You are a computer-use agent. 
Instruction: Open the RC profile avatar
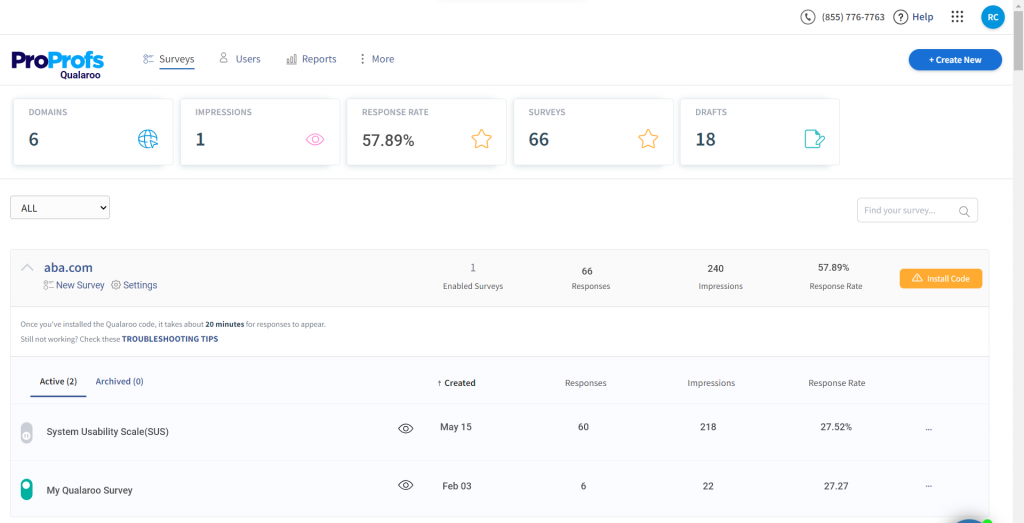(993, 18)
